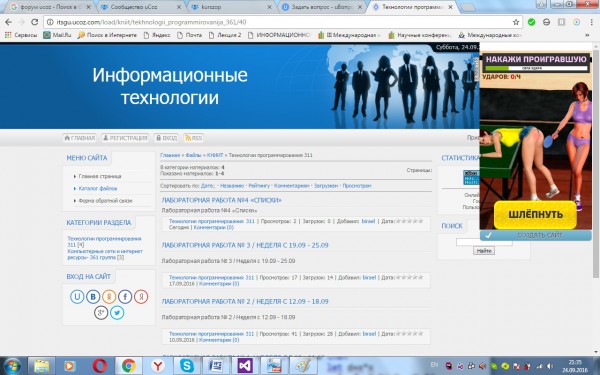This screenshot has height=375, width=600.
Task: Open the Поиск в Интернете bookmark
Action: (107, 35)
